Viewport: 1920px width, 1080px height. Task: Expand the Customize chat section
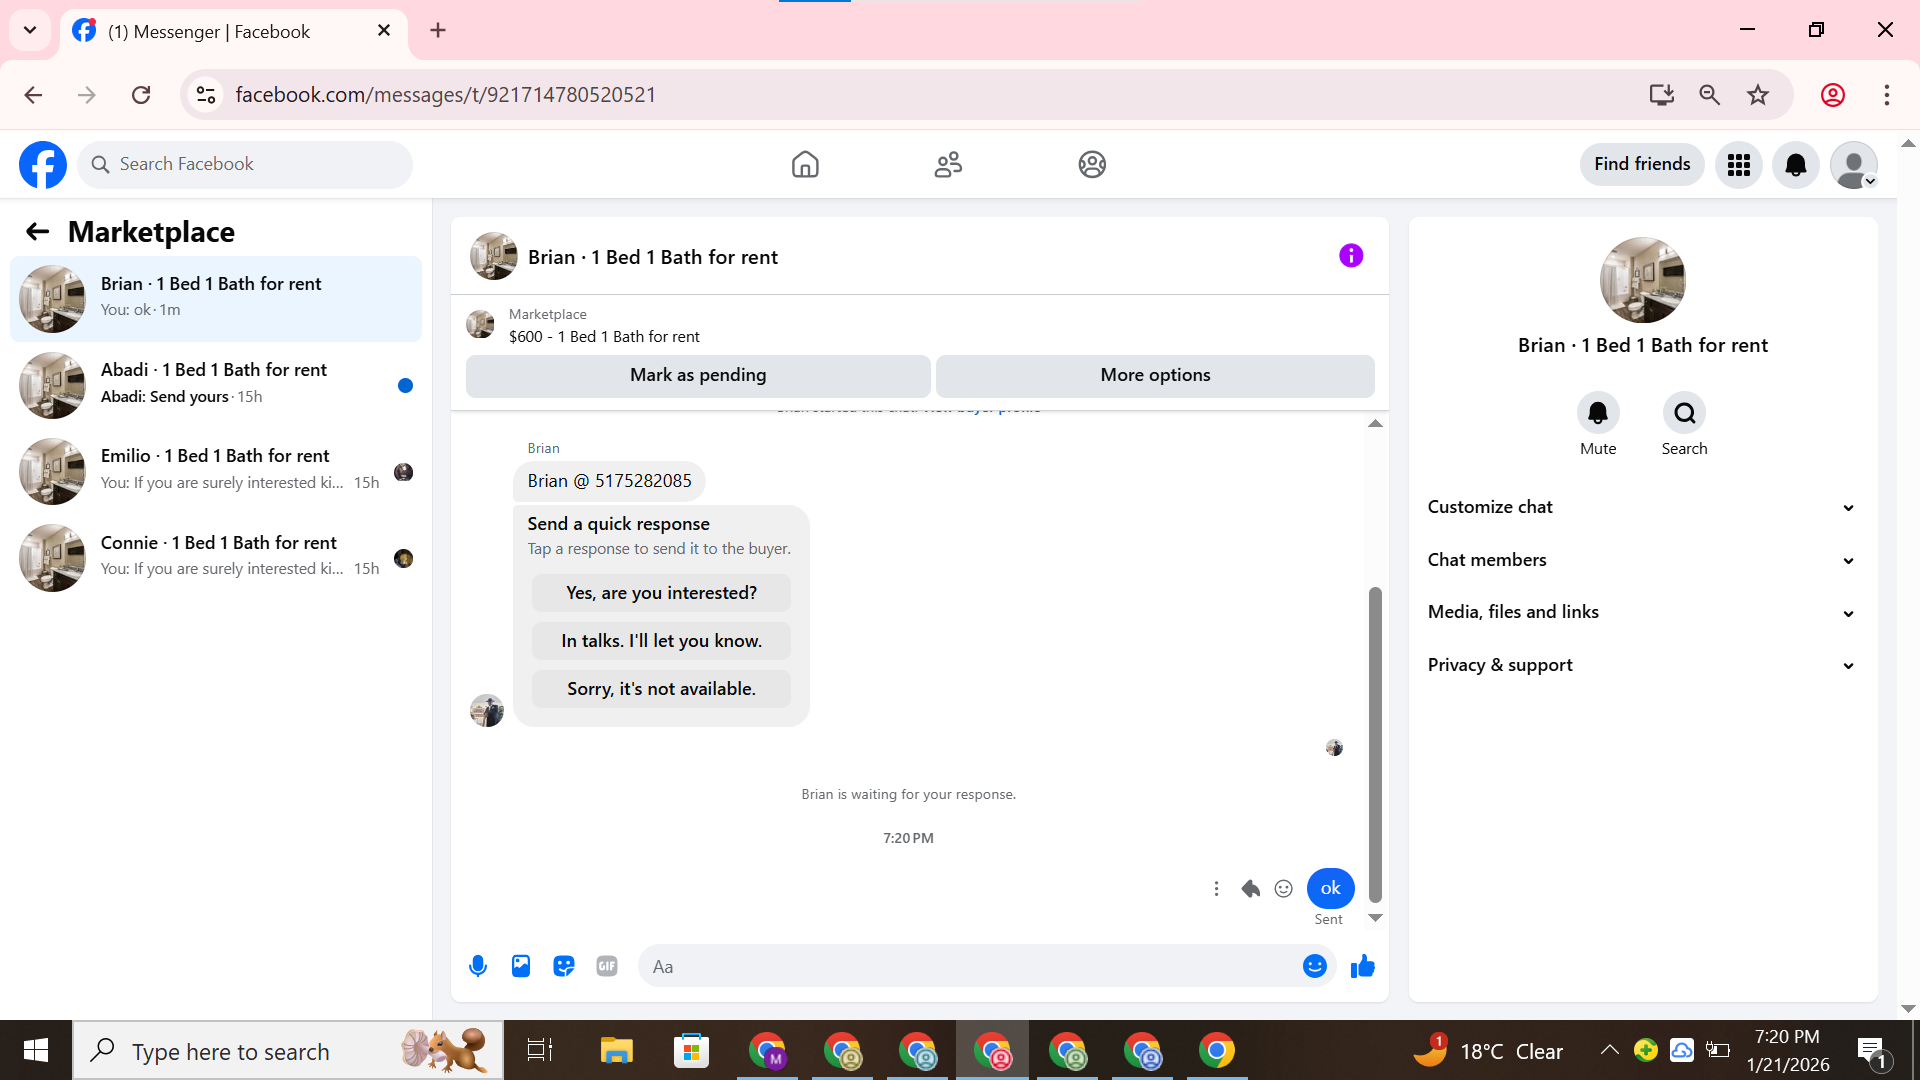click(1642, 507)
